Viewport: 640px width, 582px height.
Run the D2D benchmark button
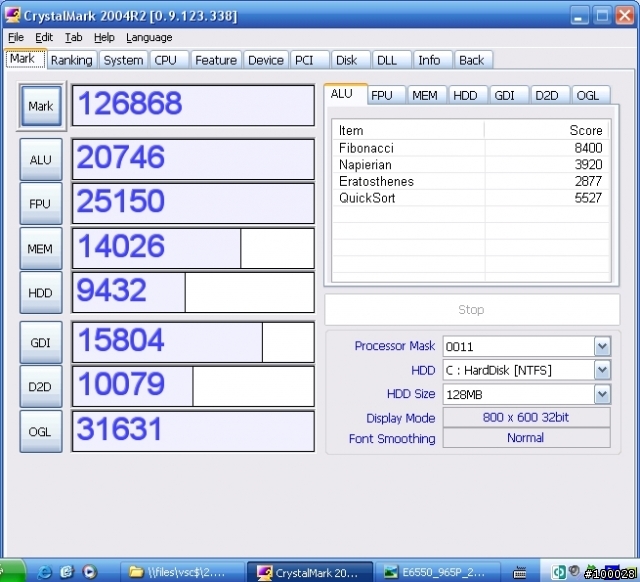[41, 387]
